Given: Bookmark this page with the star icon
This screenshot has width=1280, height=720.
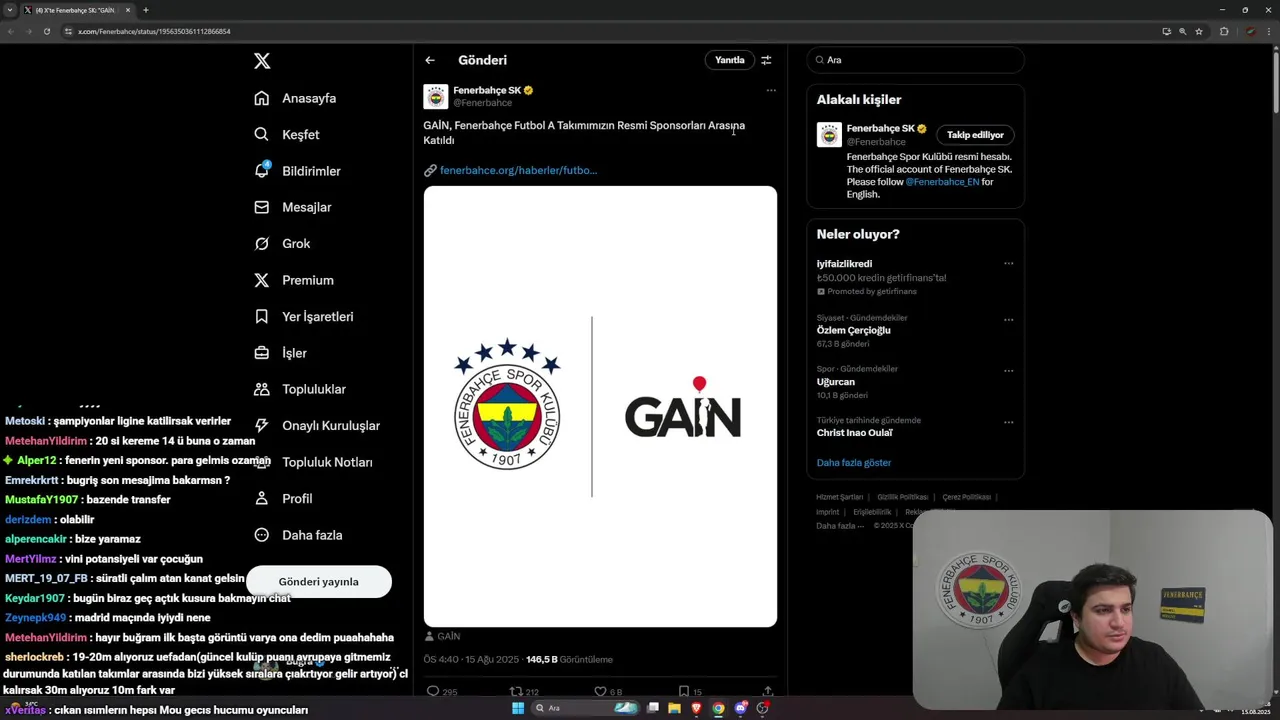Looking at the screenshot, I should click(x=1198, y=31).
